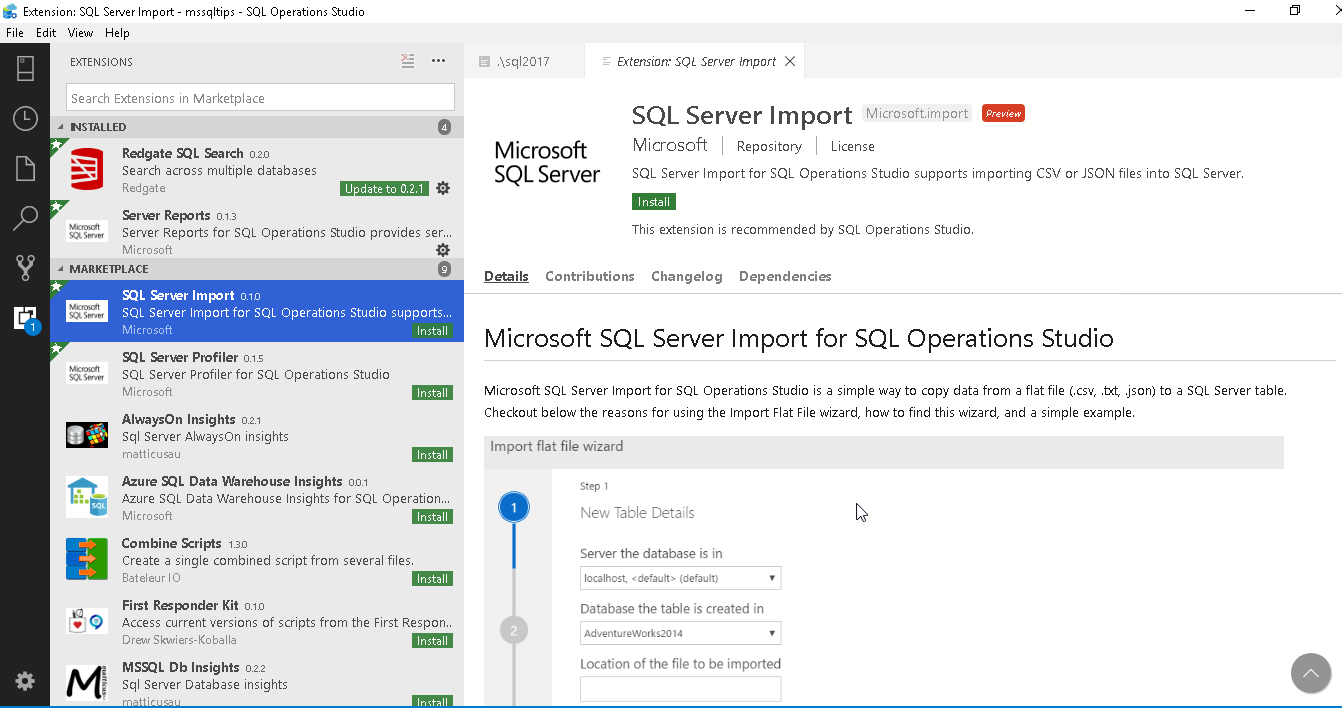The height and width of the screenshot is (708, 1342).
Task: Open the View menu
Action: [80, 33]
